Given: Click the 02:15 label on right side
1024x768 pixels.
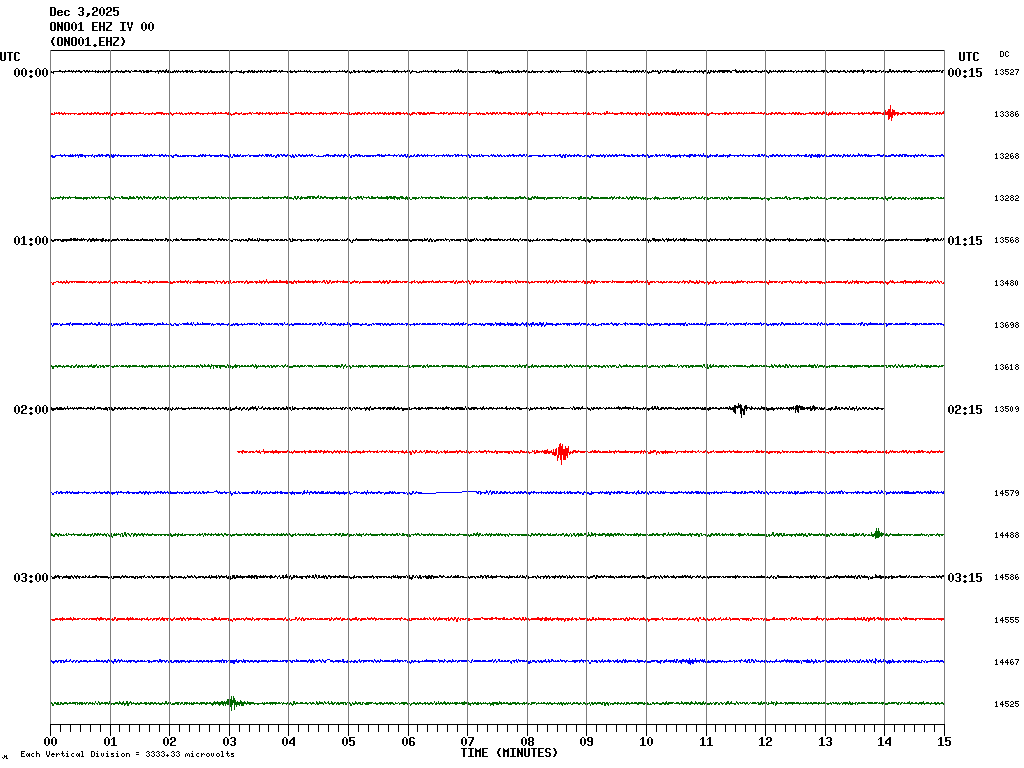Looking at the screenshot, I should pos(965,410).
